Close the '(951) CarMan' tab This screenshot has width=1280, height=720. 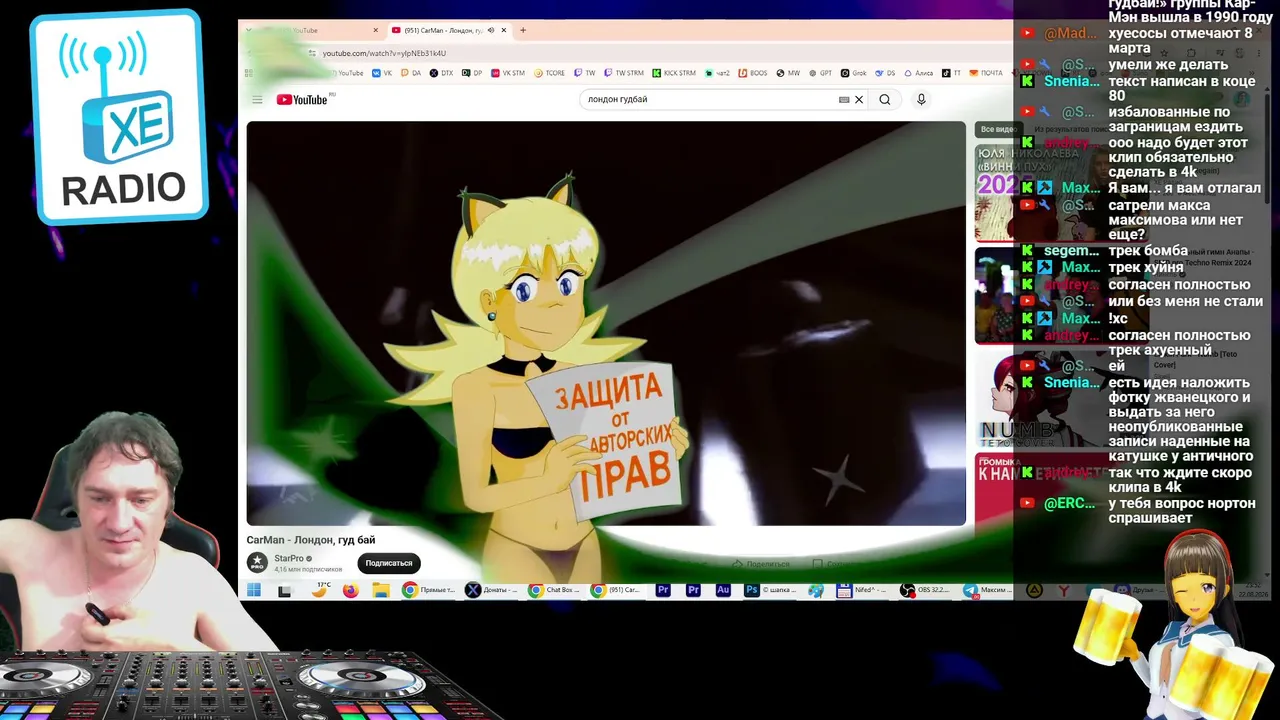click(504, 30)
